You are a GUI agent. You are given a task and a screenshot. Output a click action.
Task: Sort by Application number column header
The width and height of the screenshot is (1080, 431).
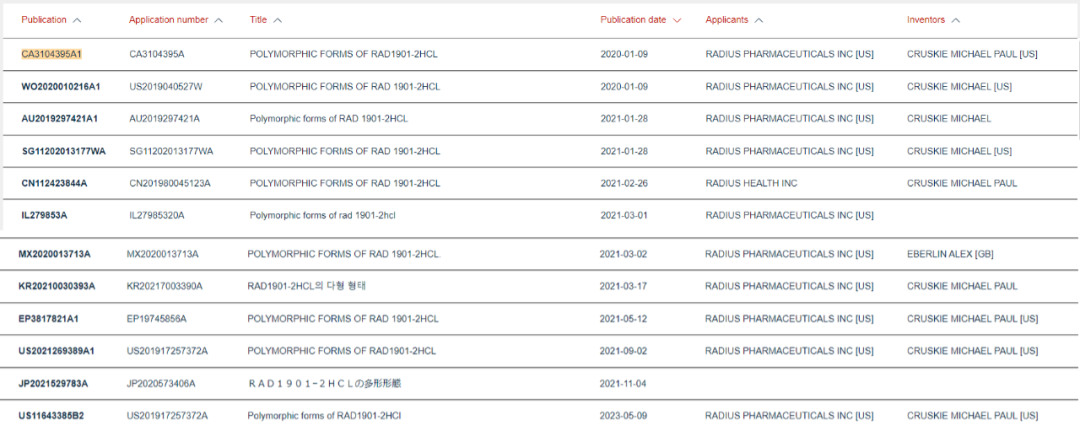(x=176, y=20)
